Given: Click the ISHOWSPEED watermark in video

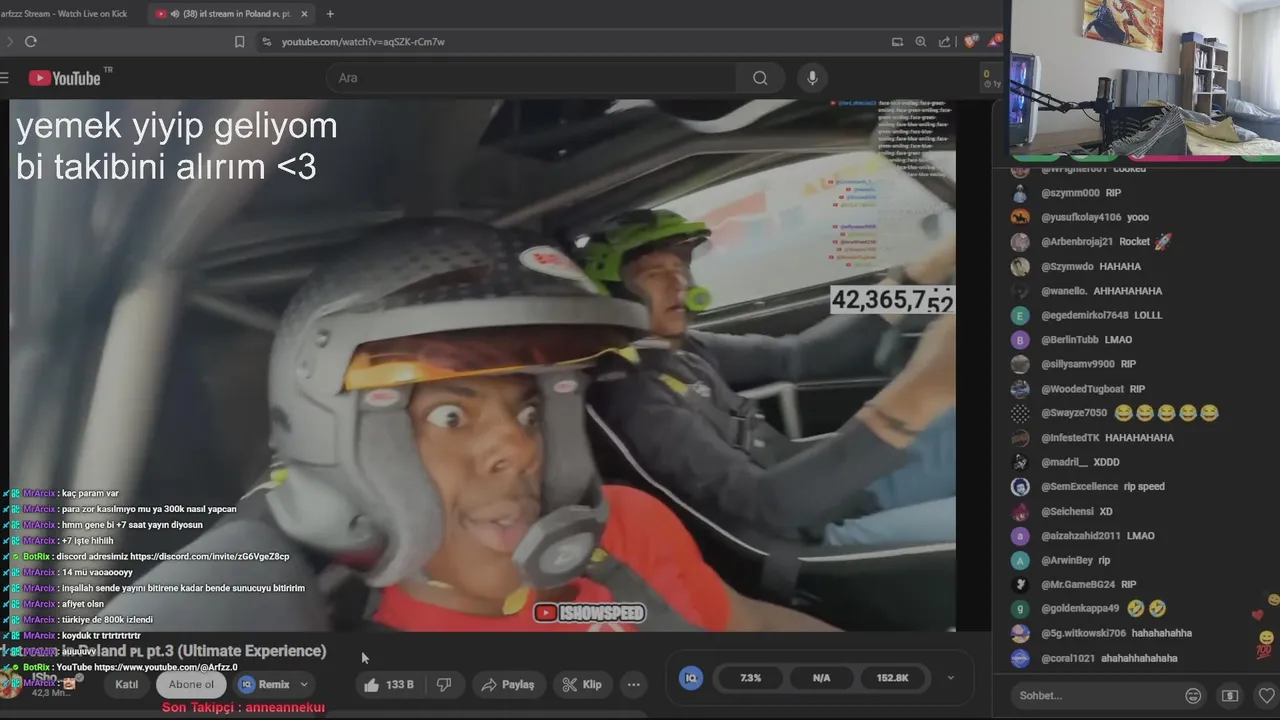Looking at the screenshot, I should click(x=590, y=613).
